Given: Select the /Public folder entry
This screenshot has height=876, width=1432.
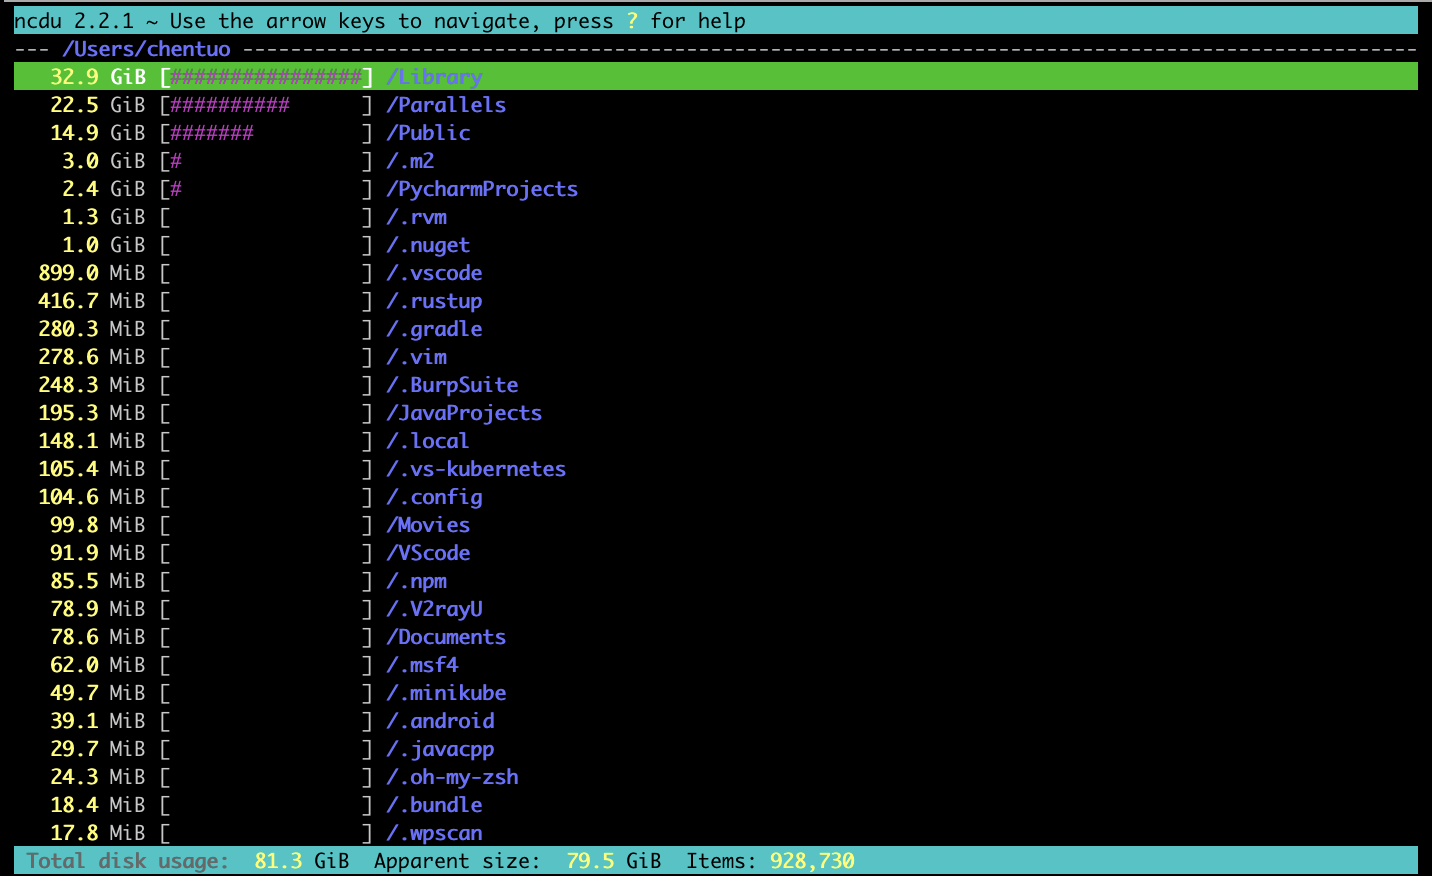Looking at the screenshot, I should [428, 133].
